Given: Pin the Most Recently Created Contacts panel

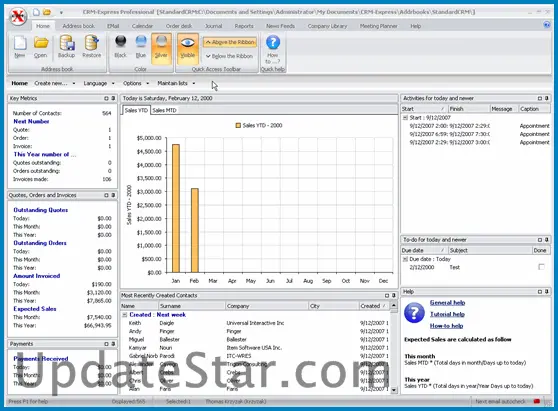Looking at the screenshot, I should pyautogui.click(x=394, y=295).
